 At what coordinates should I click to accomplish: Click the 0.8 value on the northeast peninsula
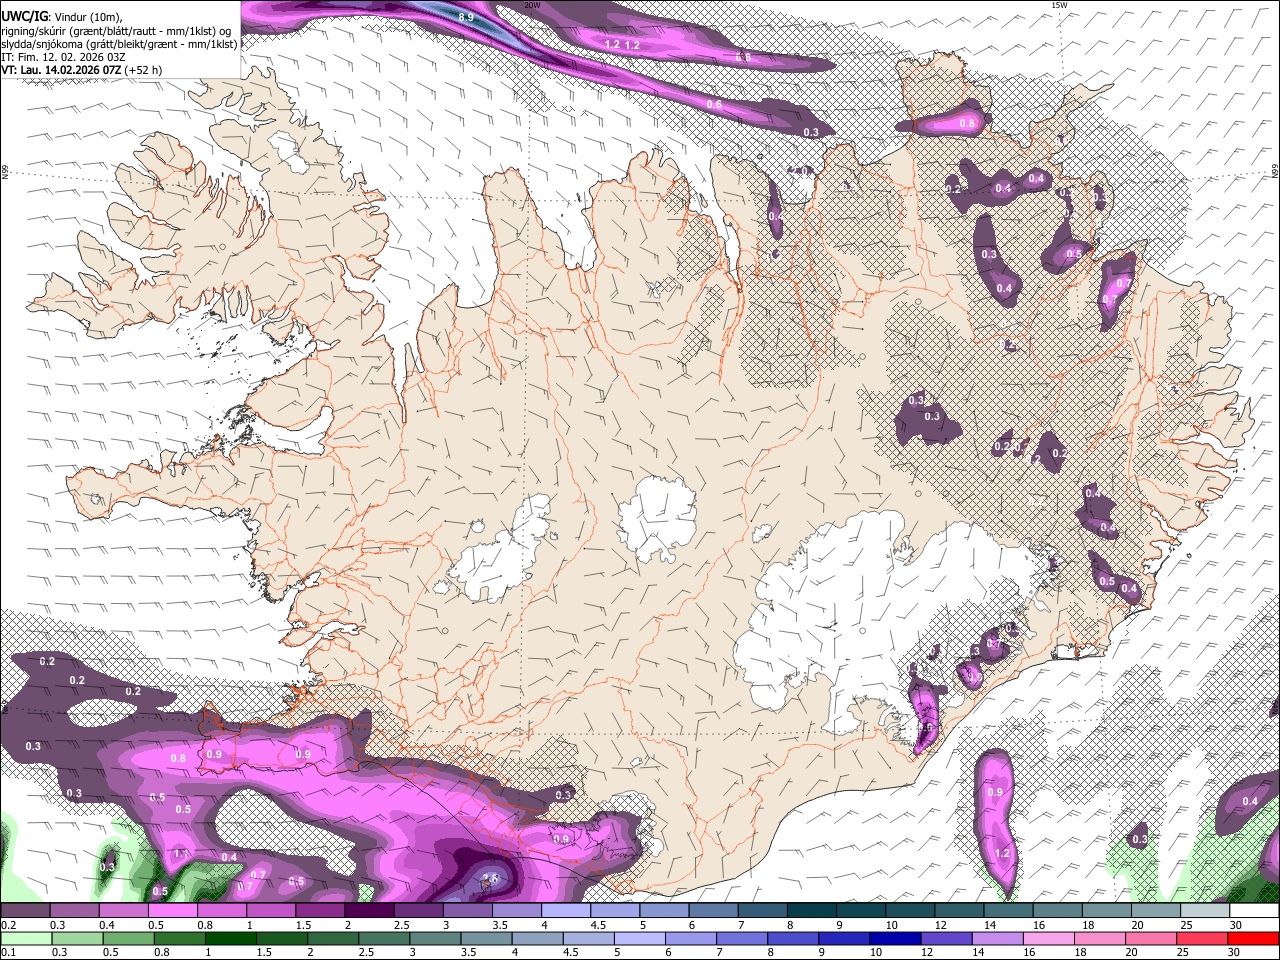[967, 124]
